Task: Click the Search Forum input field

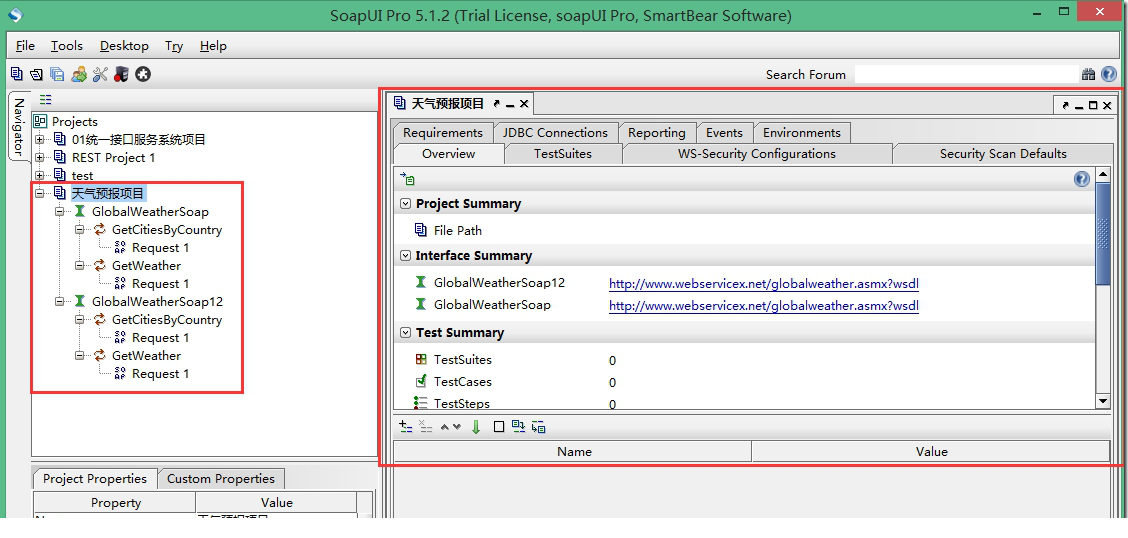Action: [966, 74]
